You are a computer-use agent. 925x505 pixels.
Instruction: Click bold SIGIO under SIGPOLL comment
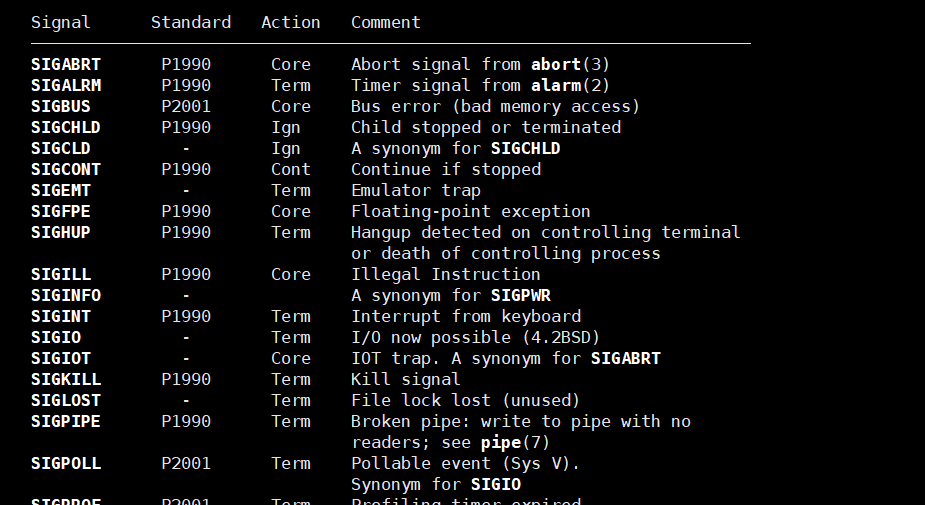pyautogui.click(x=496, y=484)
